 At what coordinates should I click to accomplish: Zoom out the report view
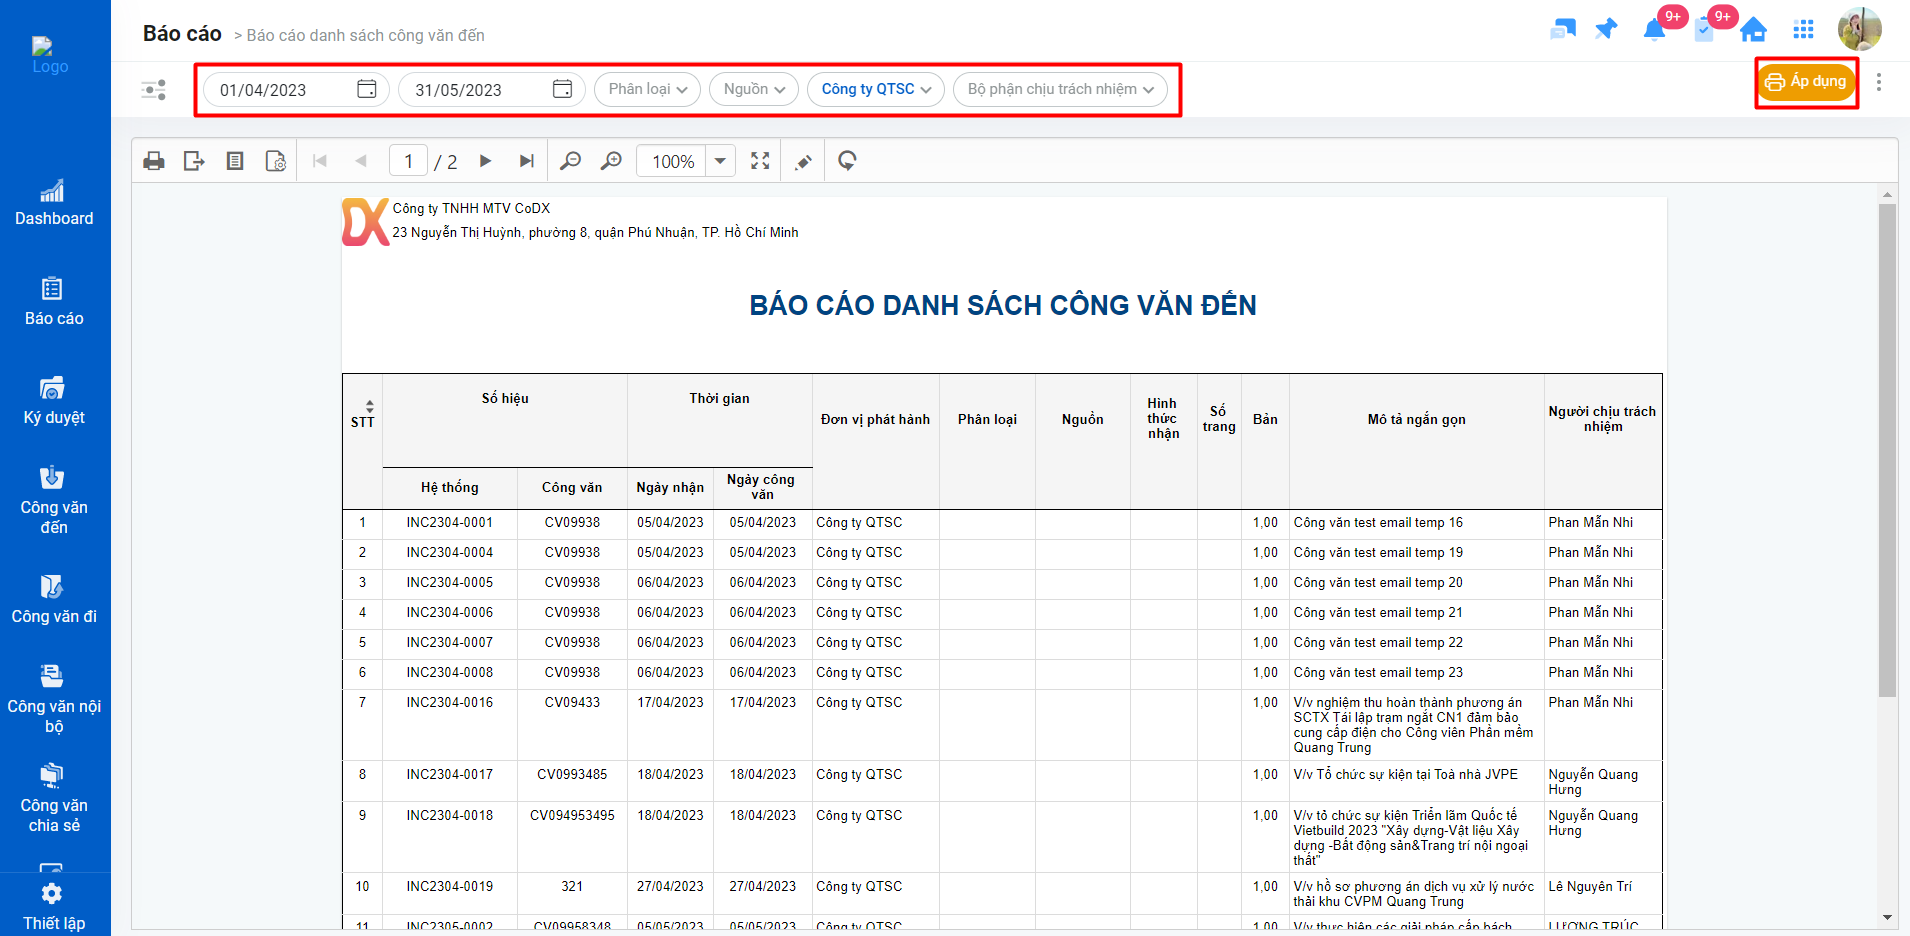click(571, 161)
